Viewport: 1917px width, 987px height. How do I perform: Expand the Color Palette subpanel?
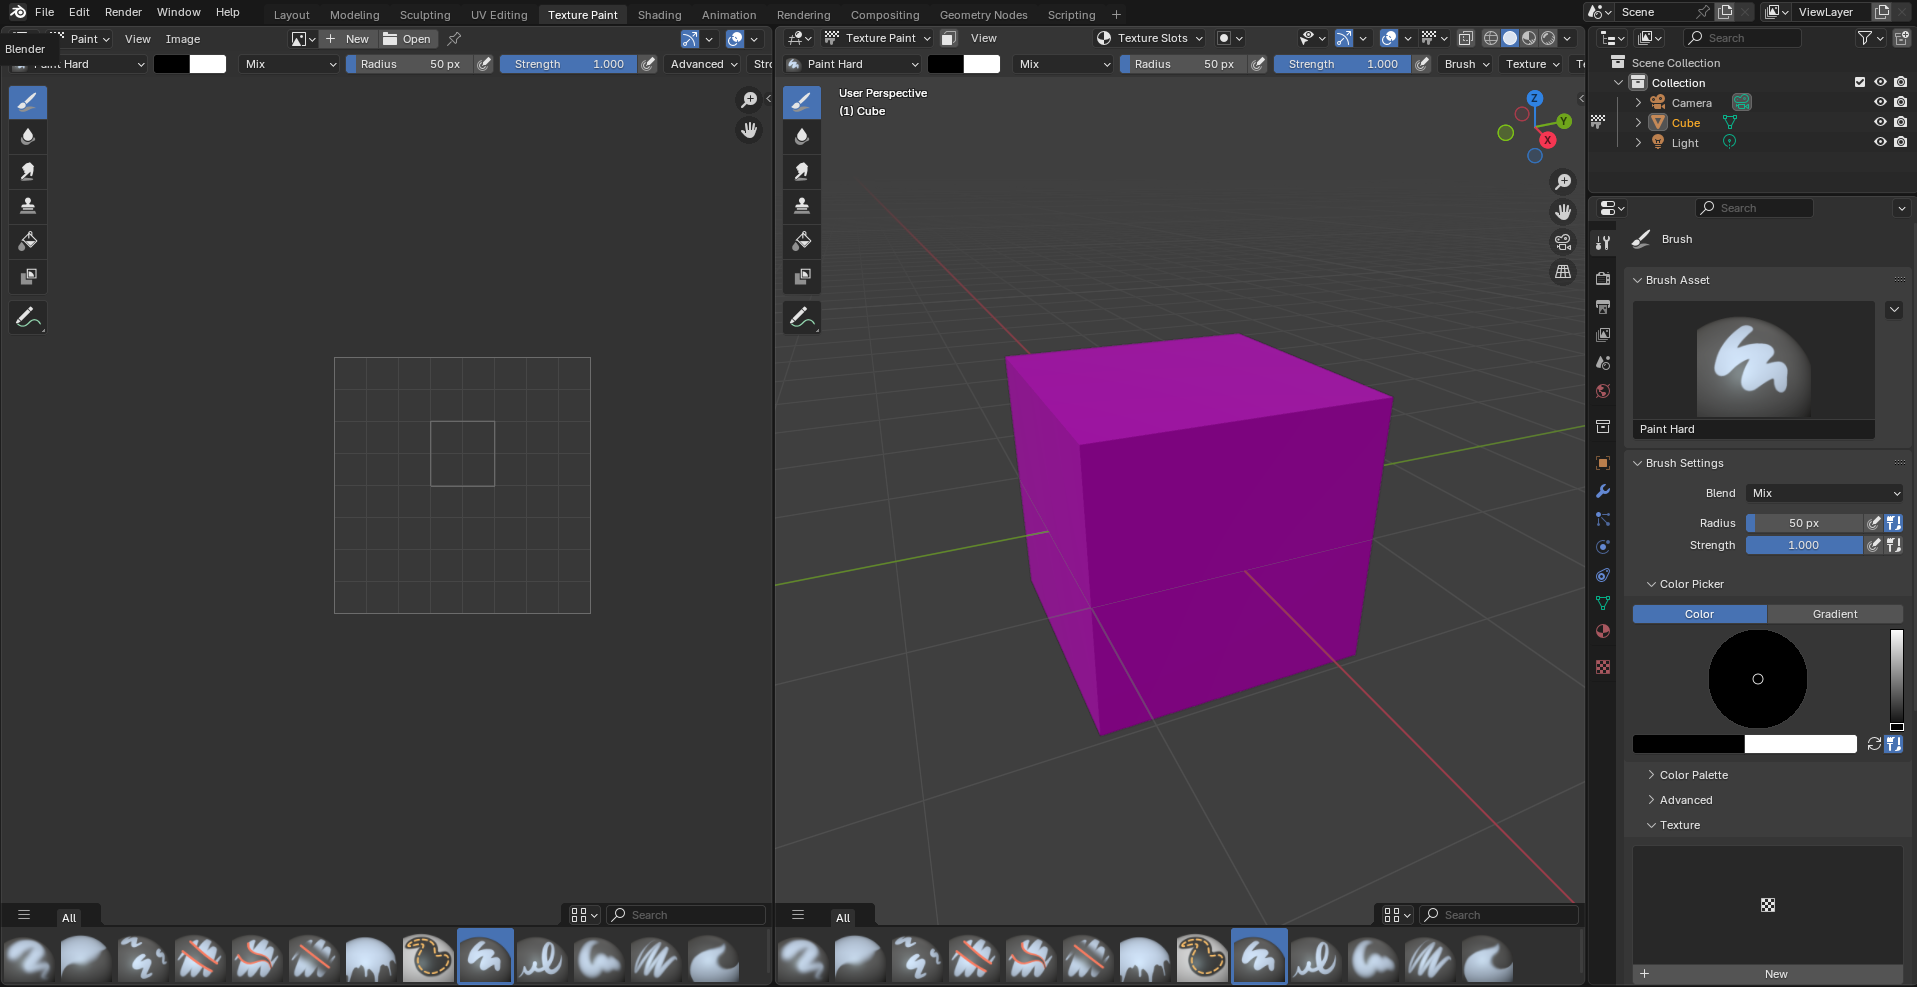point(1651,775)
